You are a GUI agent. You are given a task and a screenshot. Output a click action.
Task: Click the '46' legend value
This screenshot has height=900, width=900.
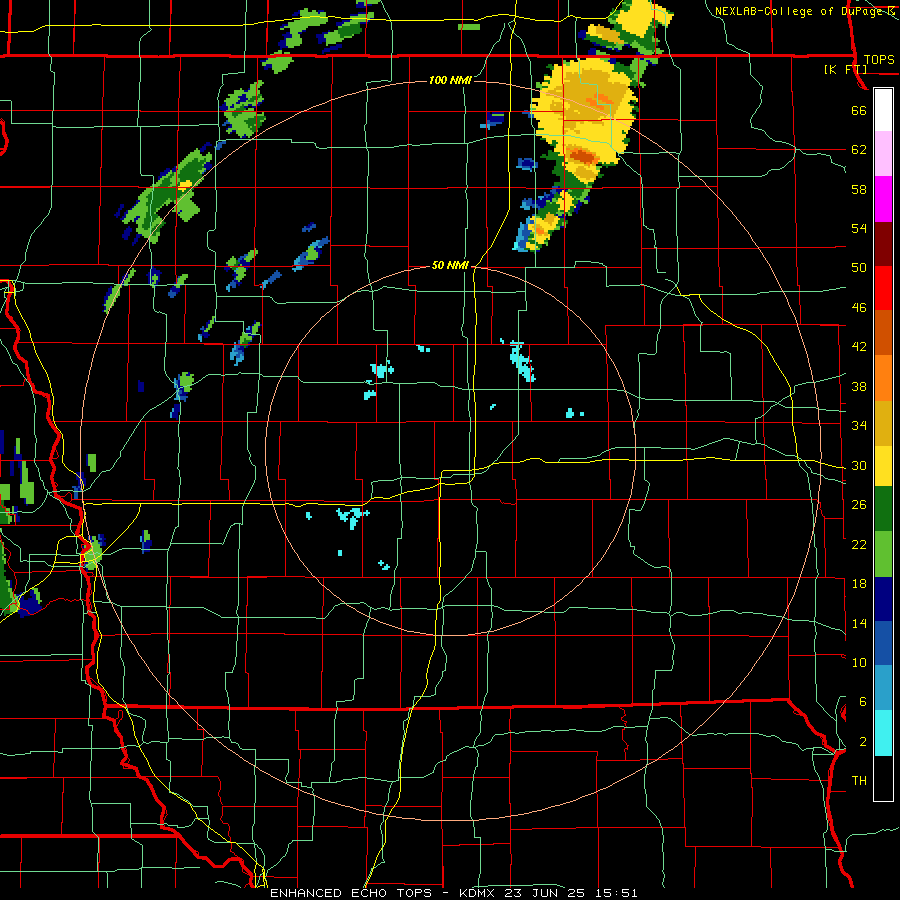(859, 307)
